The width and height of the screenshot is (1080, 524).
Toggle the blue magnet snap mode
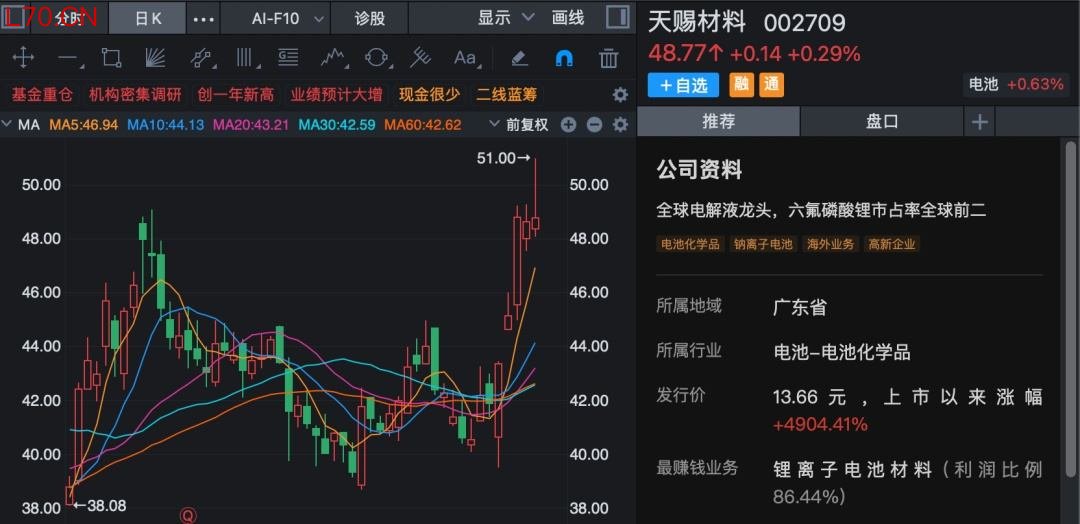tap(564, 57)
